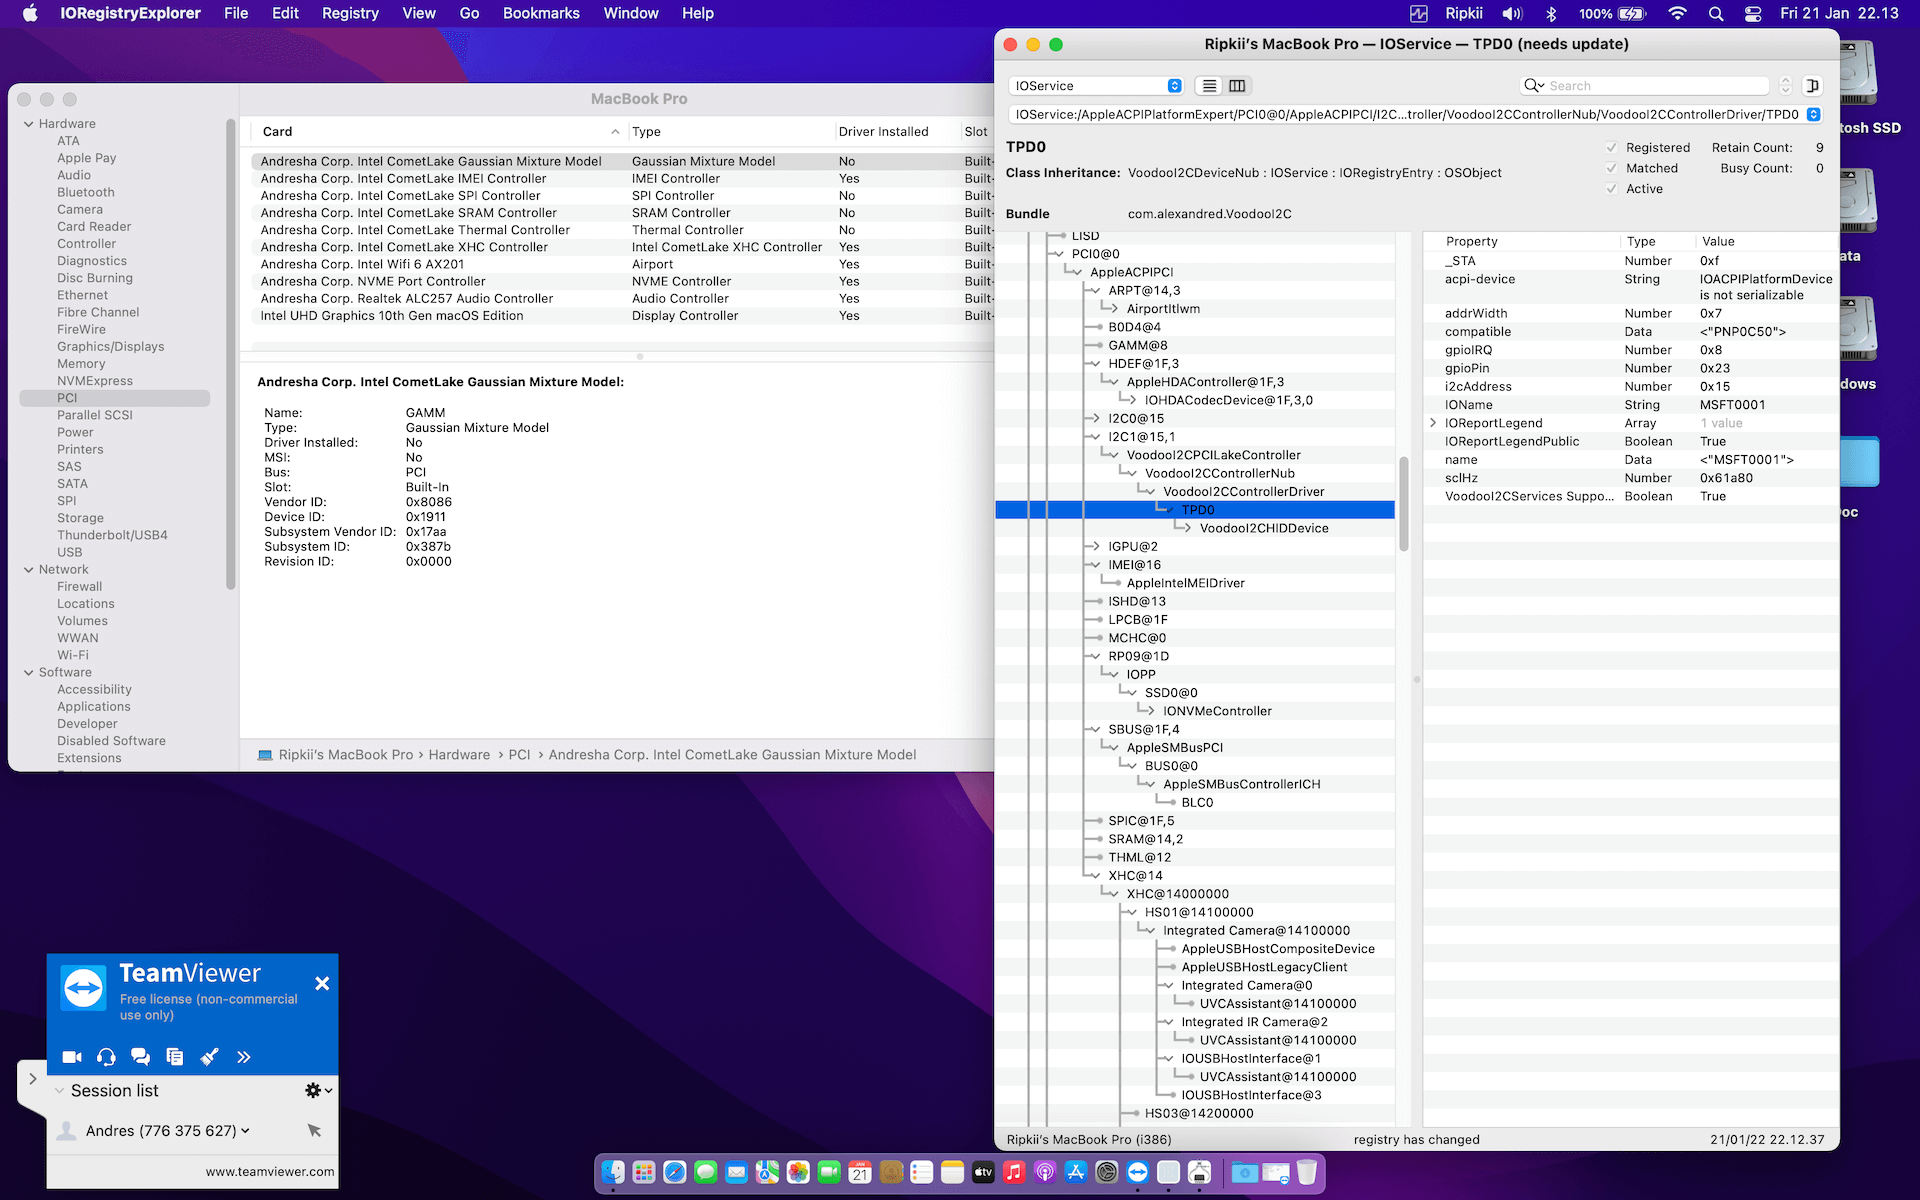Screen dimensions: 1920x1200
Task: Open Messages in the Dock
Action: coord(706,1172)
